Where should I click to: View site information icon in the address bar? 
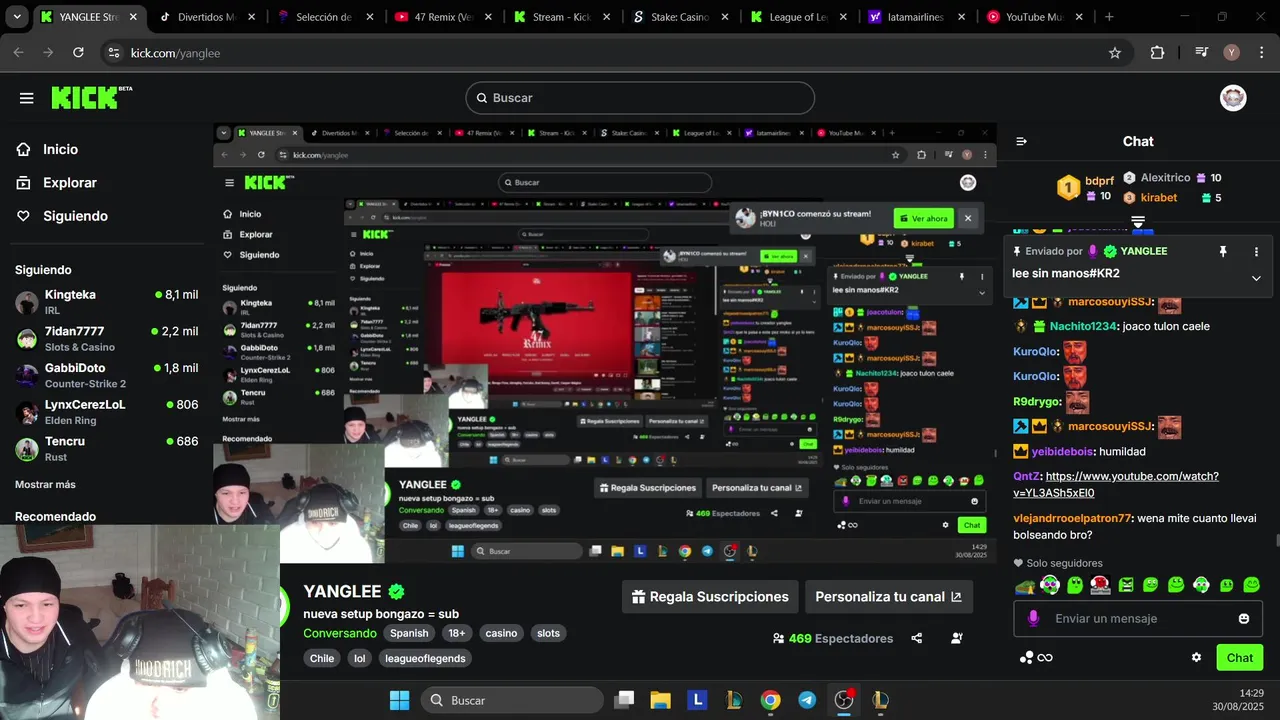click(113, 53)
